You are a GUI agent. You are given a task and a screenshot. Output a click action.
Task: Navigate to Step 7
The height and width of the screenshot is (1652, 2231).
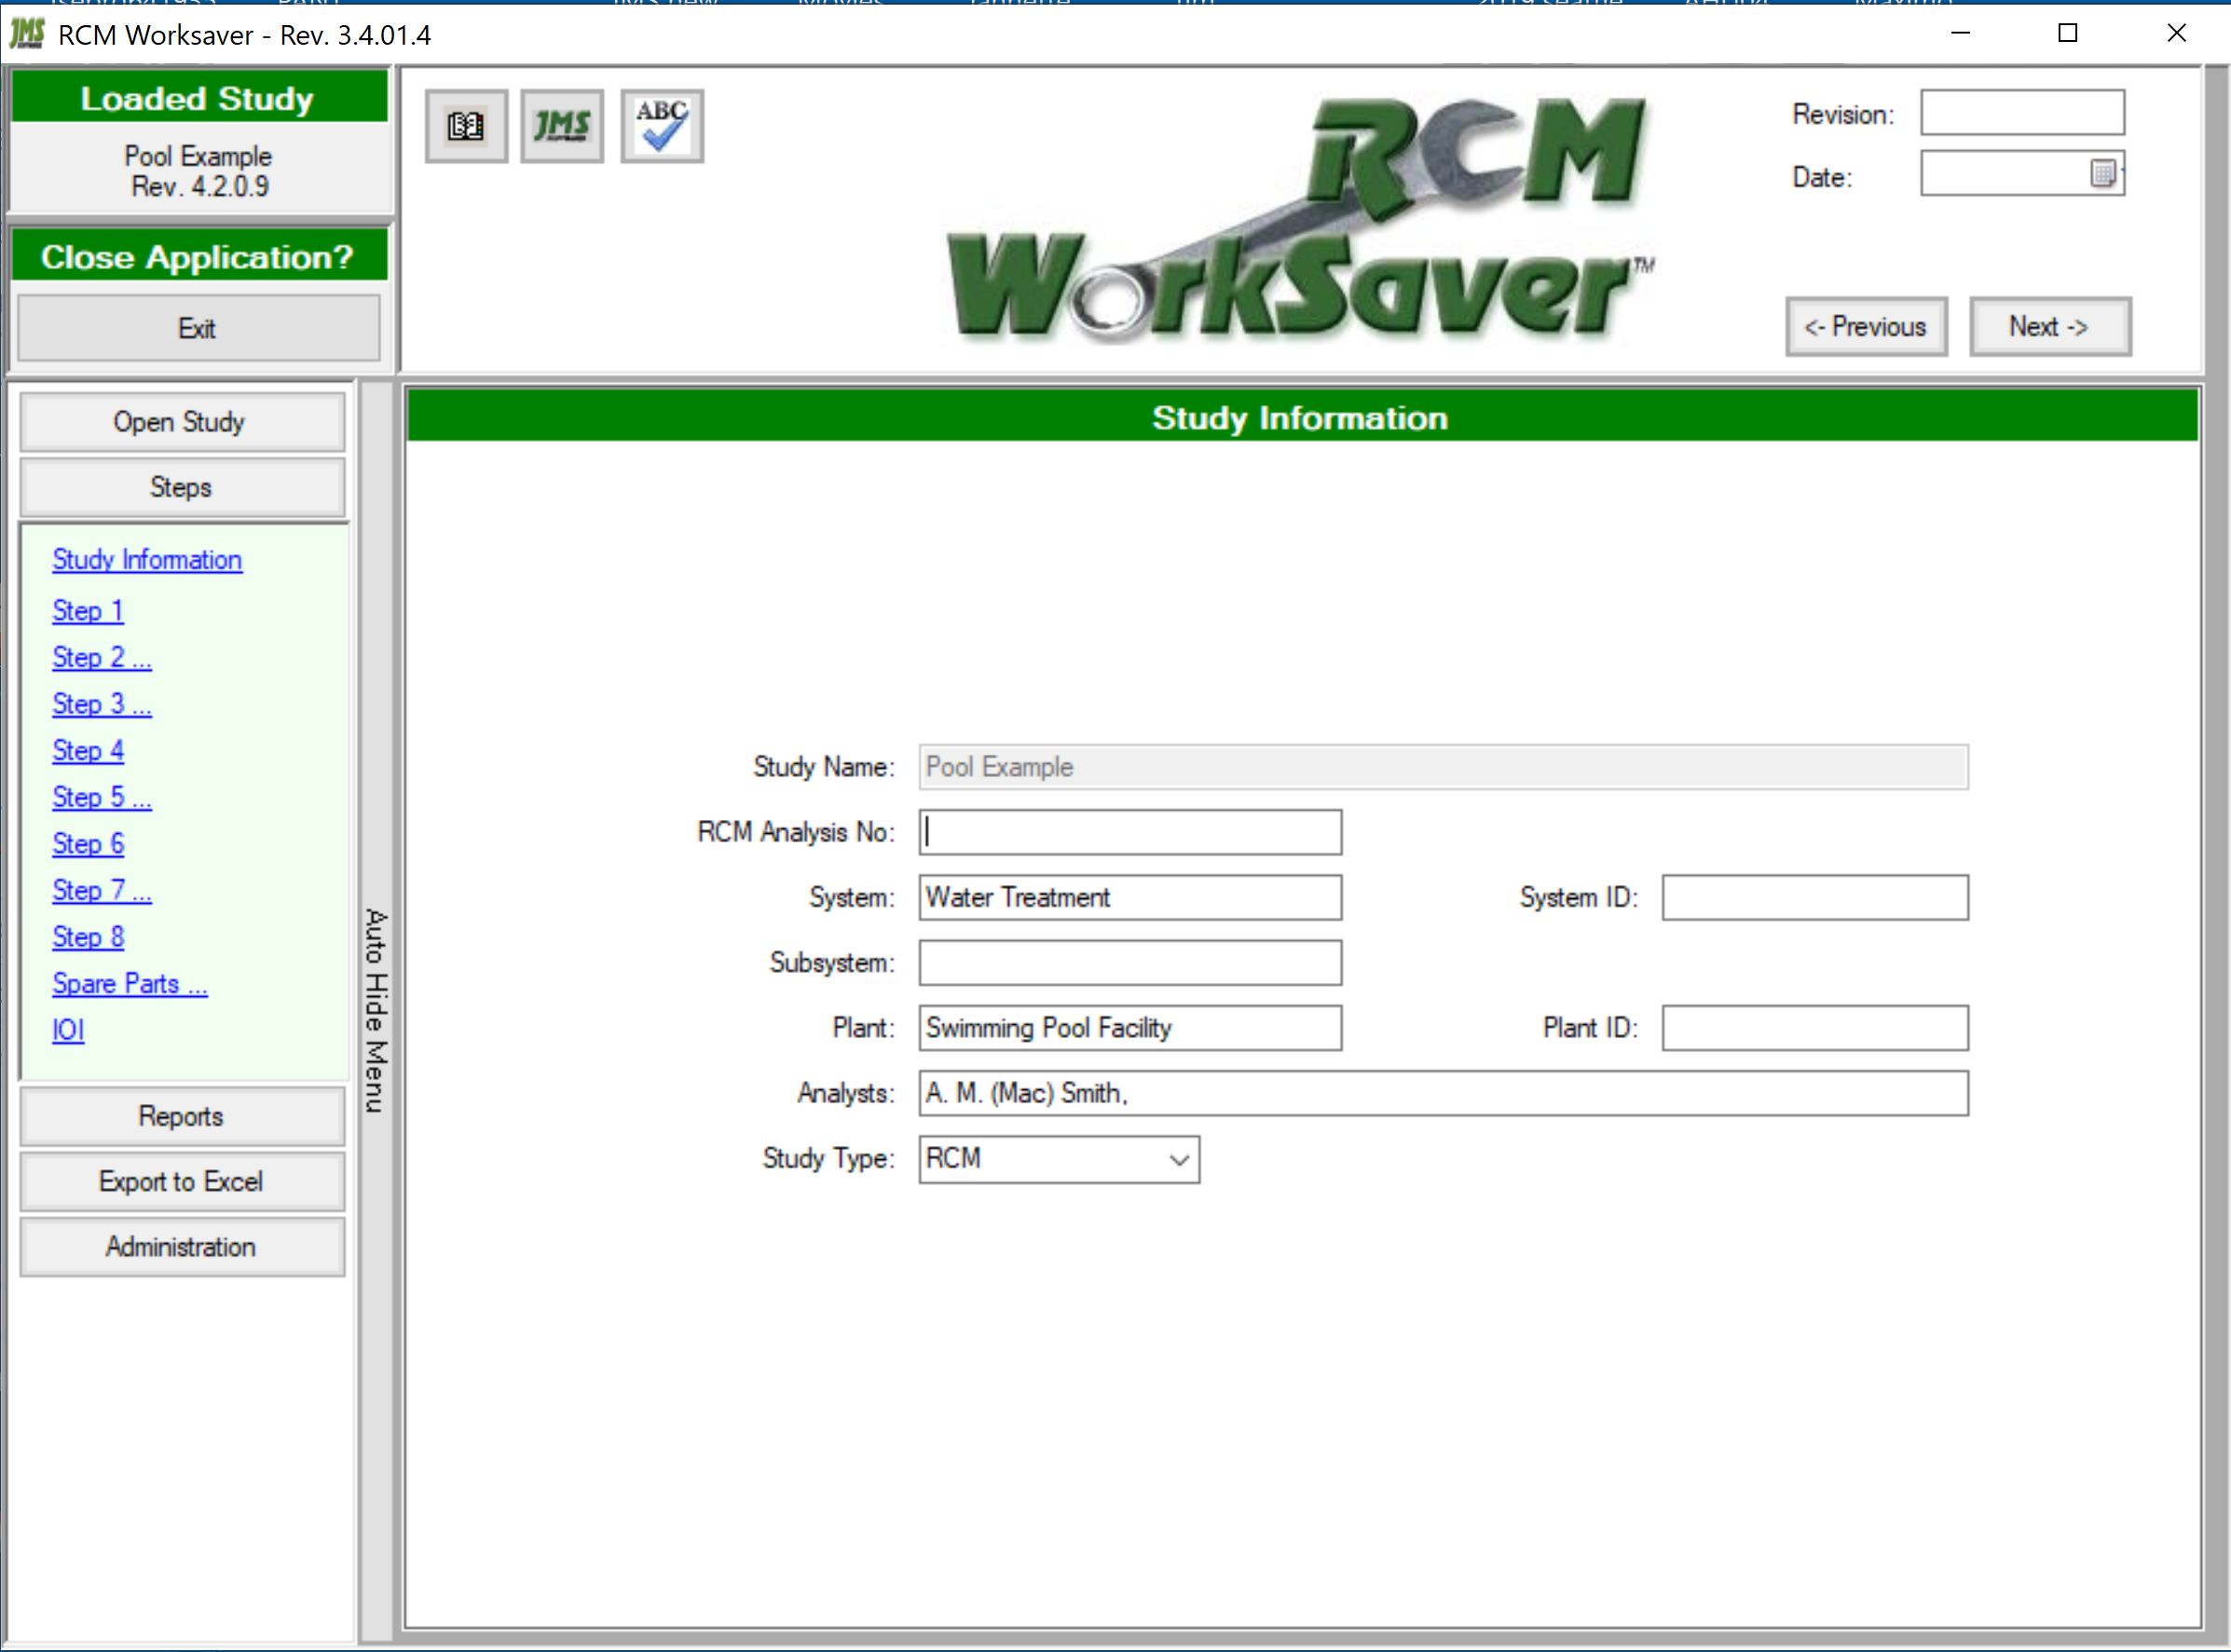[x=101, y=890]
